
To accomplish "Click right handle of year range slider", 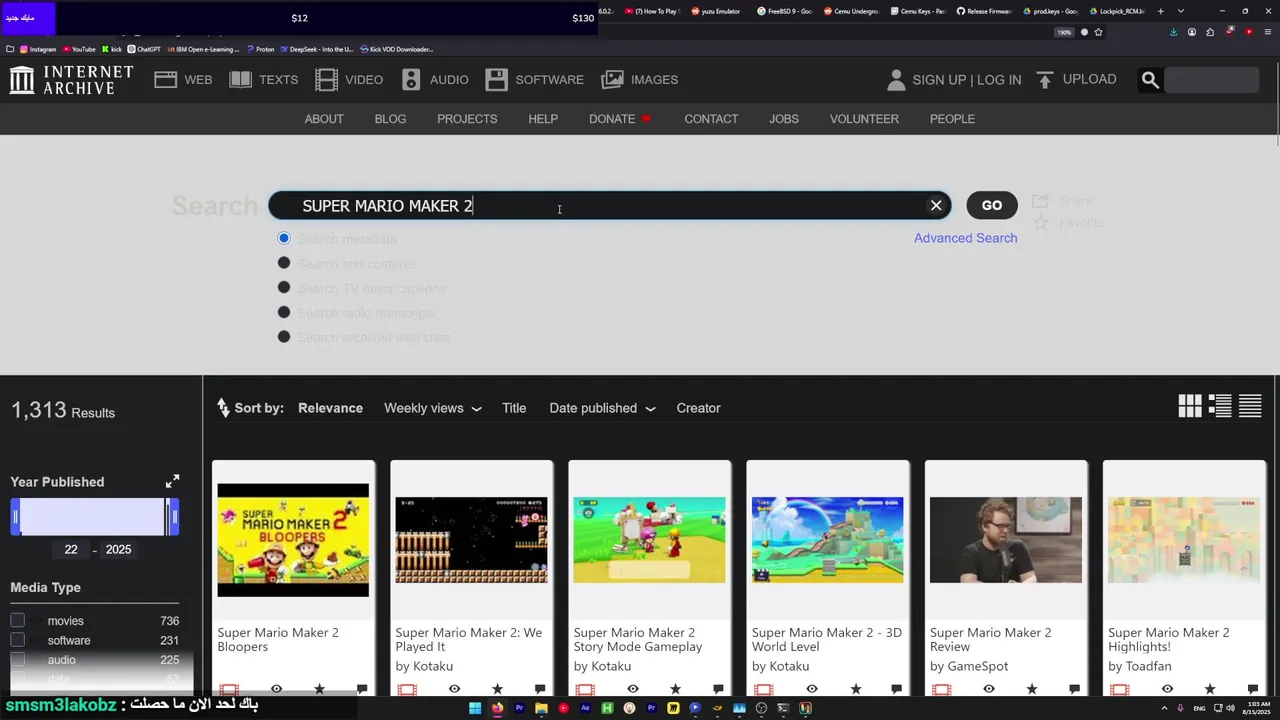I will (x=174, y=517).
